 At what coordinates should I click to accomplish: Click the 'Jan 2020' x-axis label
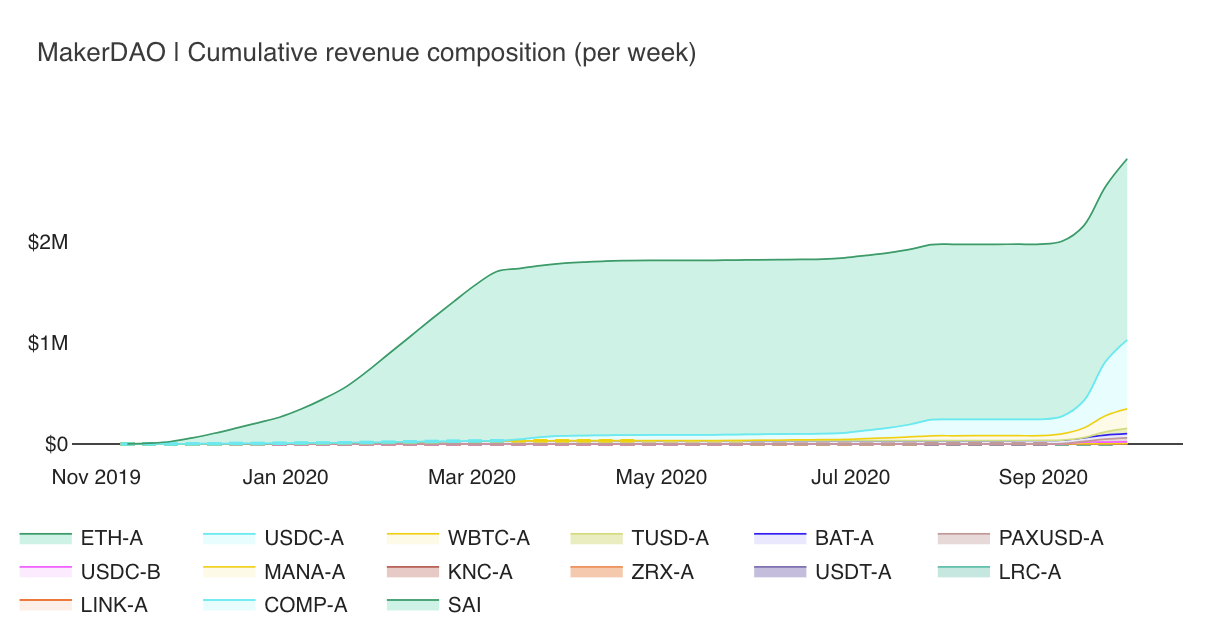[285, 477]
